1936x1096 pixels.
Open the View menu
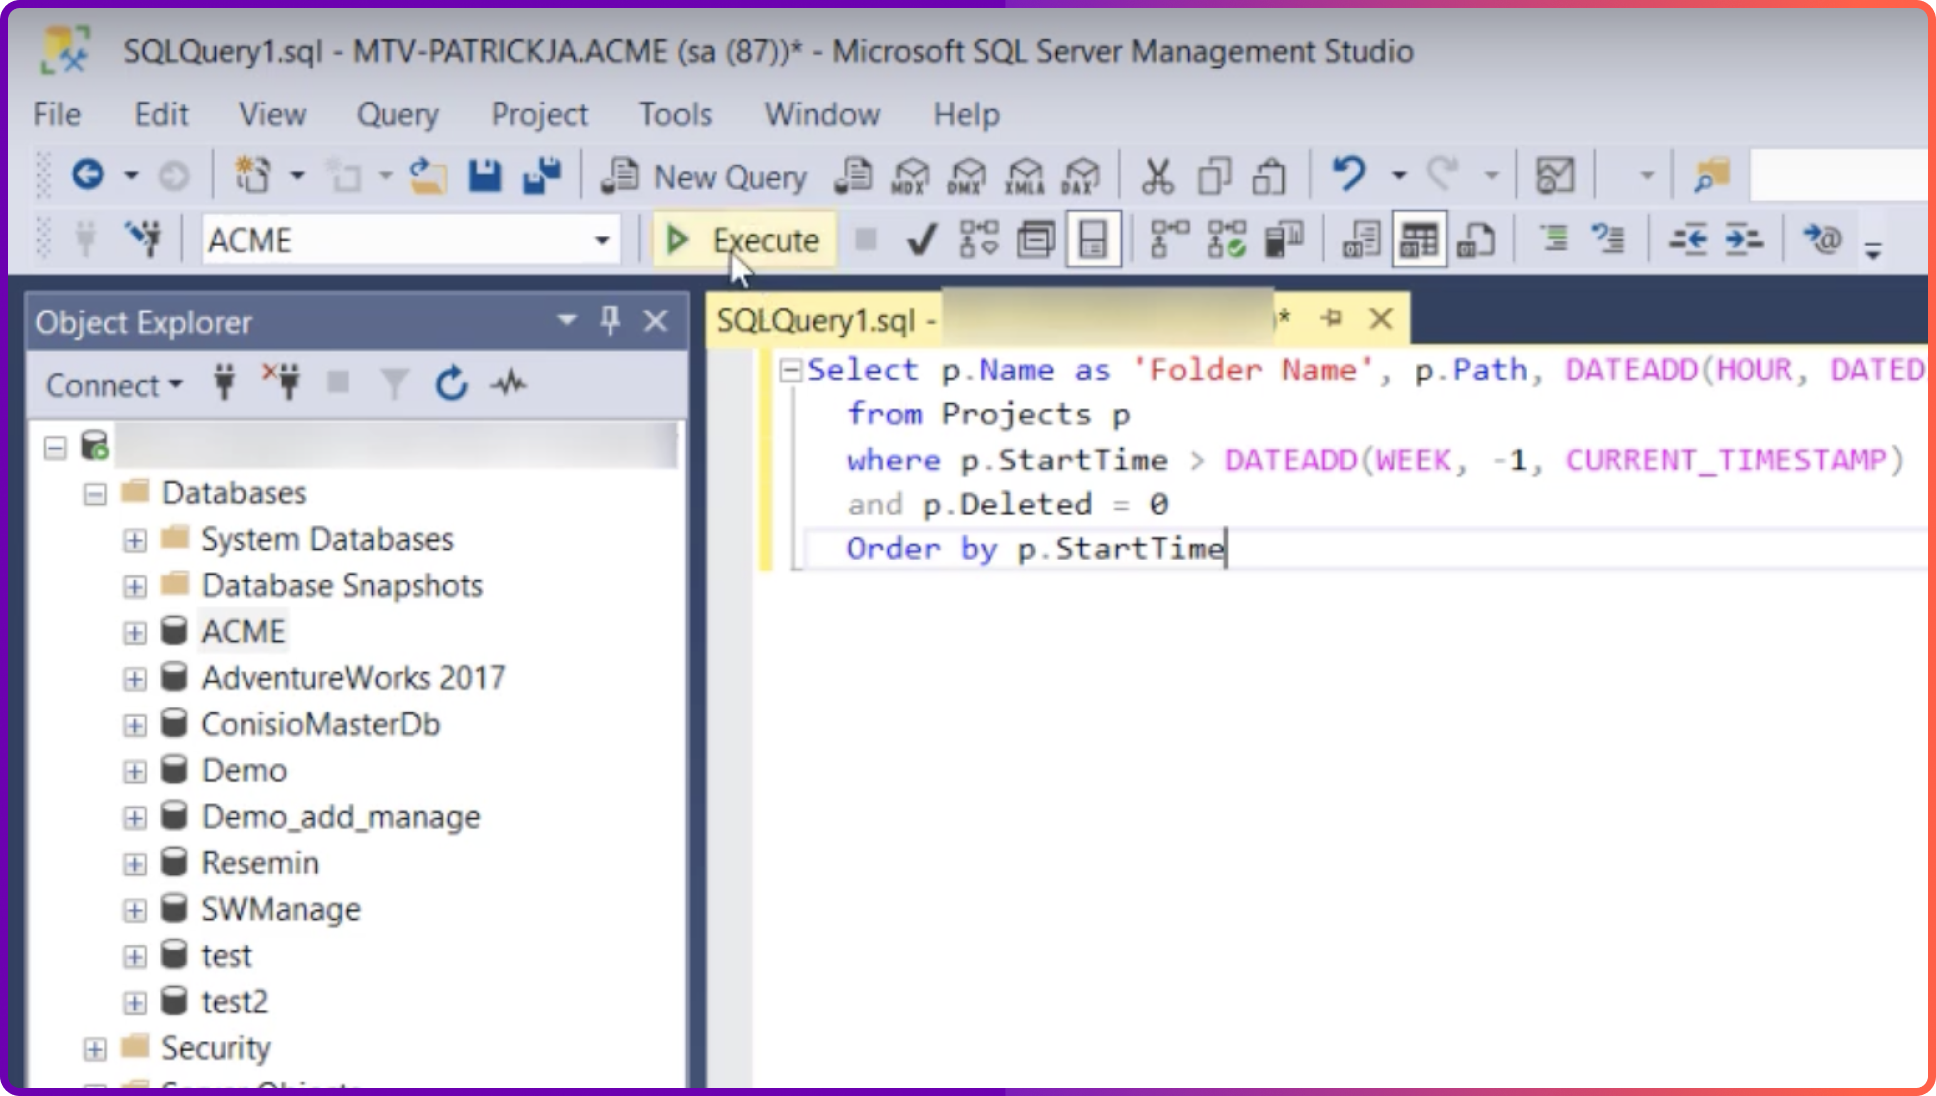coord(272,114)
